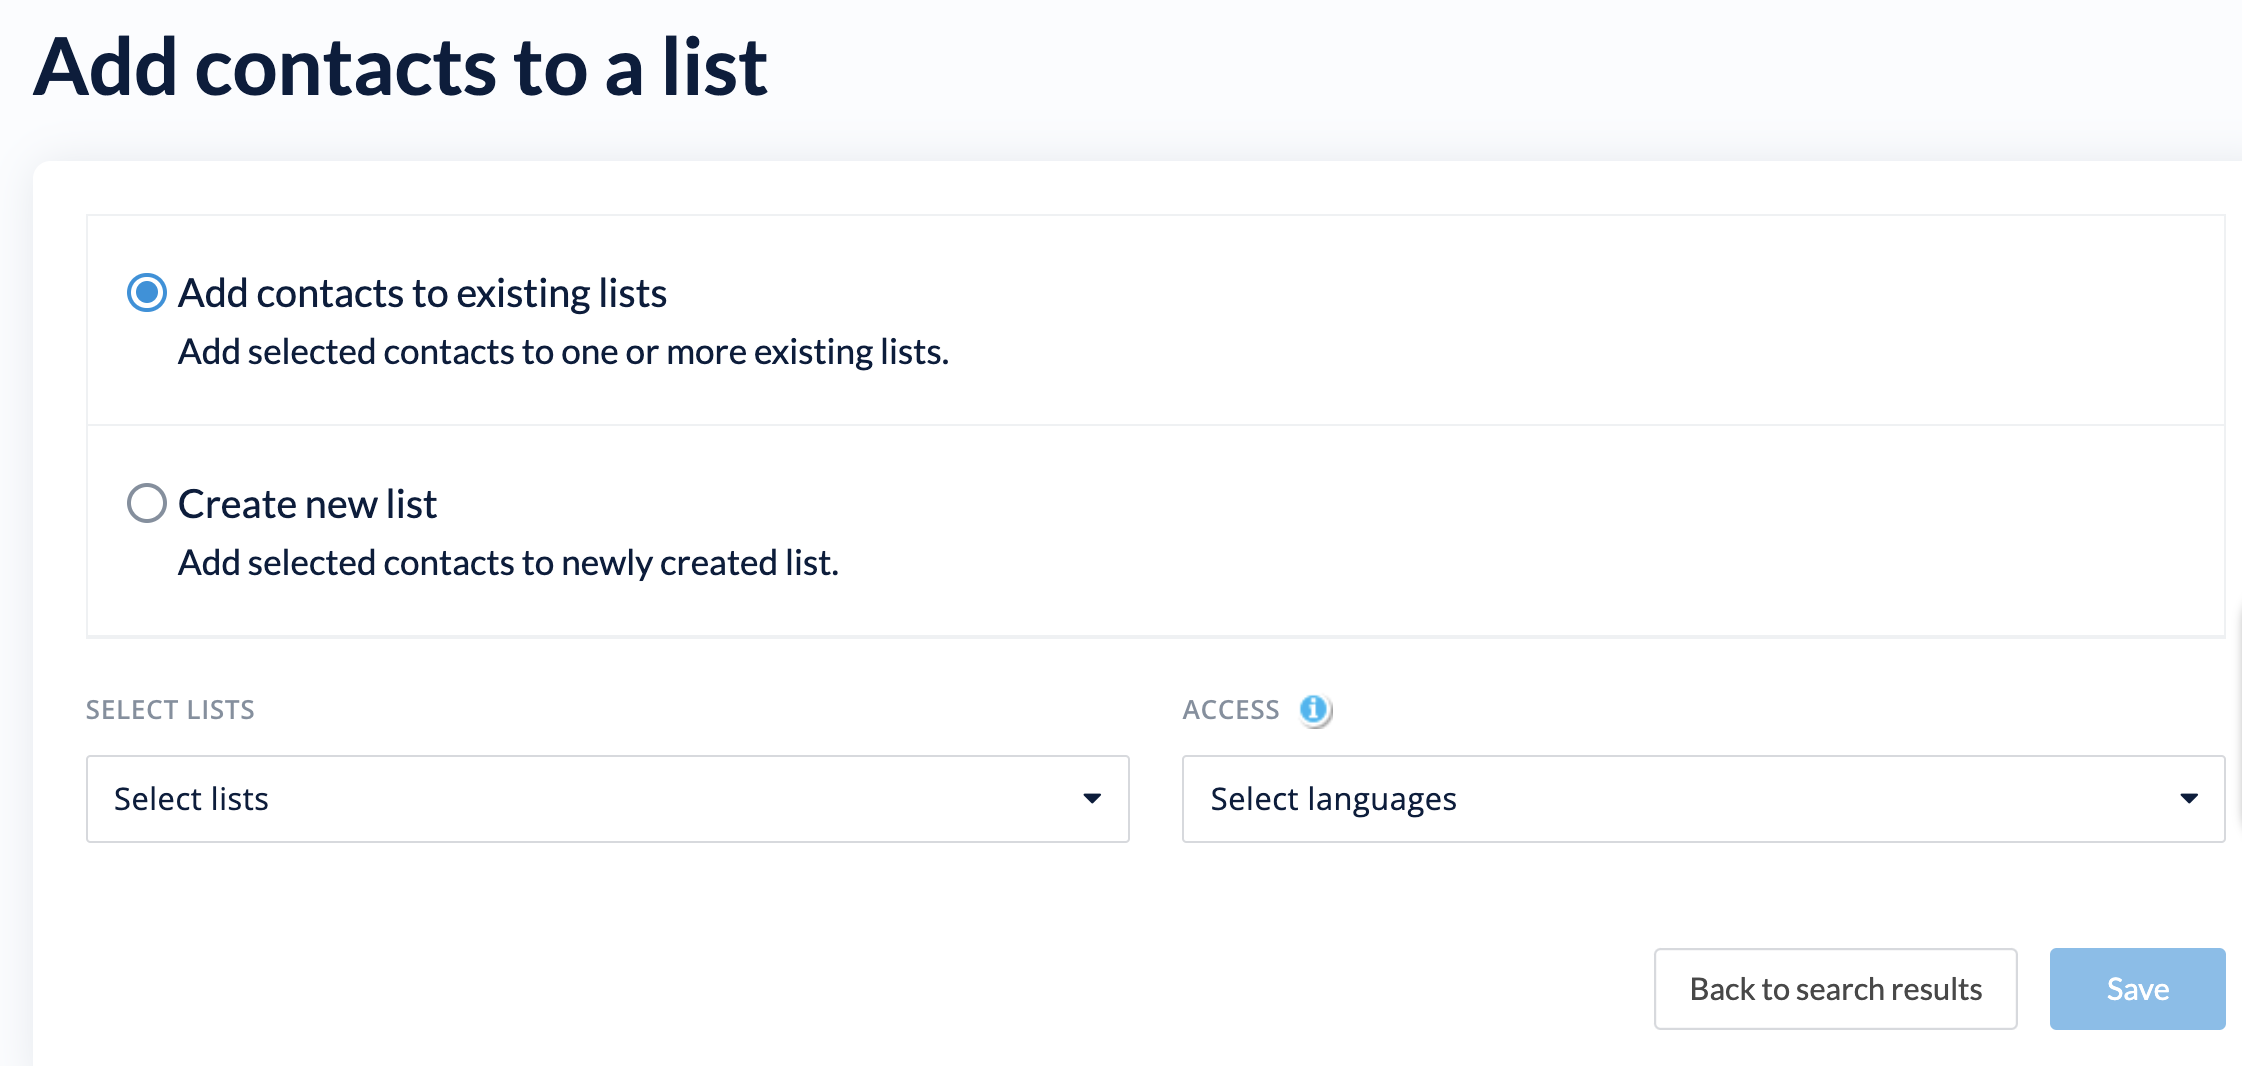Open the Select languages dropdown
Viewport: 2242px width, 1066px height.
(1703, 799)
